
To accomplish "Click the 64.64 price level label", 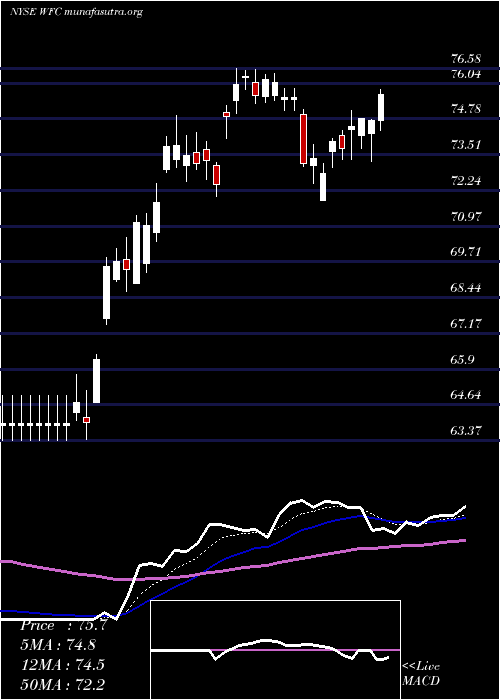I will point(466,395).
